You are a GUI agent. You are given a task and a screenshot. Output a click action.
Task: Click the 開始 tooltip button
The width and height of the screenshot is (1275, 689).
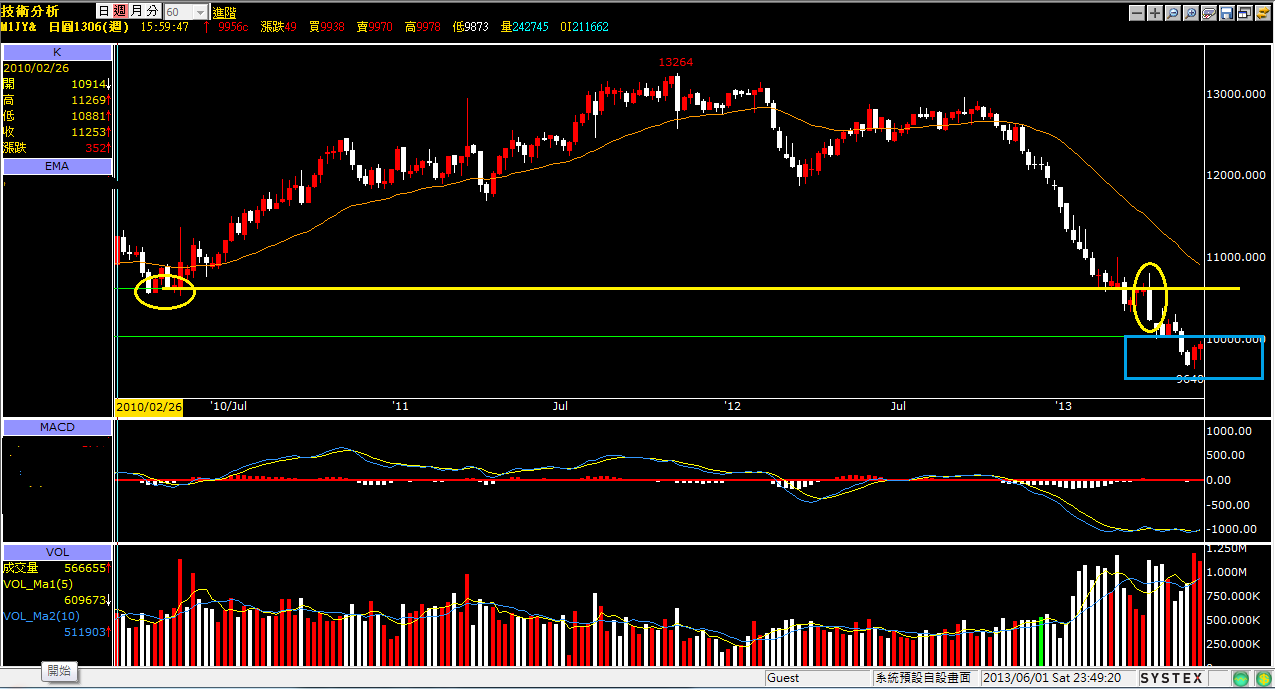[x=59, y=670]
